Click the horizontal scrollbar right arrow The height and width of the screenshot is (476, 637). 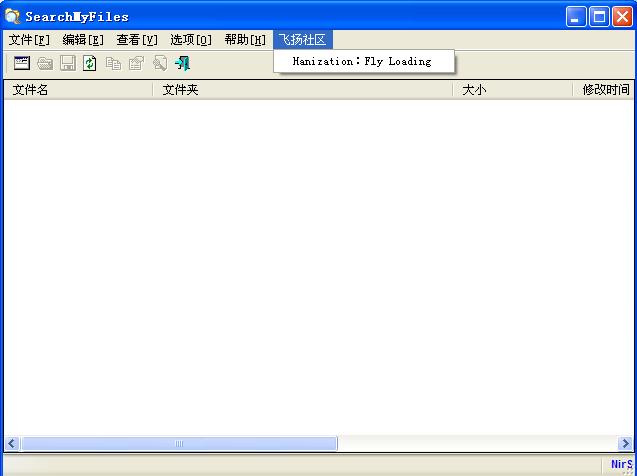coord(625,443)
